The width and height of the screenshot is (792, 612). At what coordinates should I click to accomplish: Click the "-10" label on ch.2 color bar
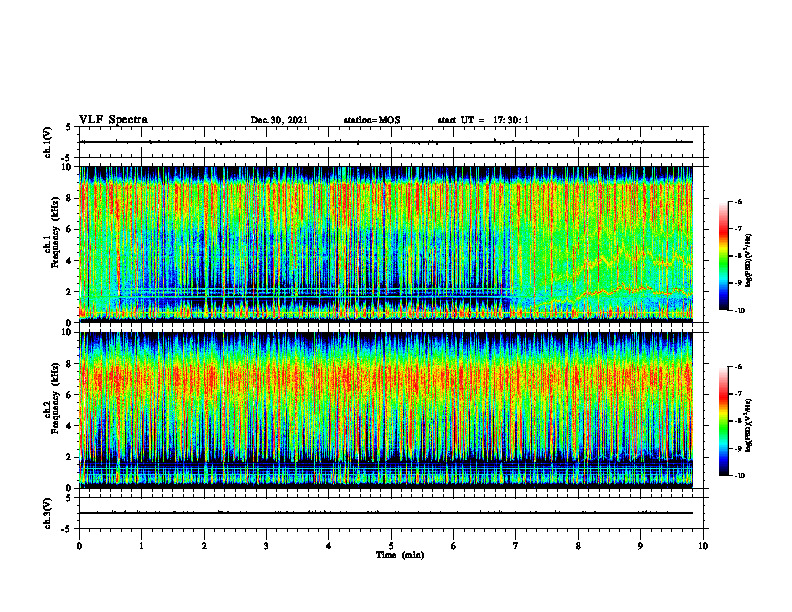pyautogui.click(x=739, y=476)
